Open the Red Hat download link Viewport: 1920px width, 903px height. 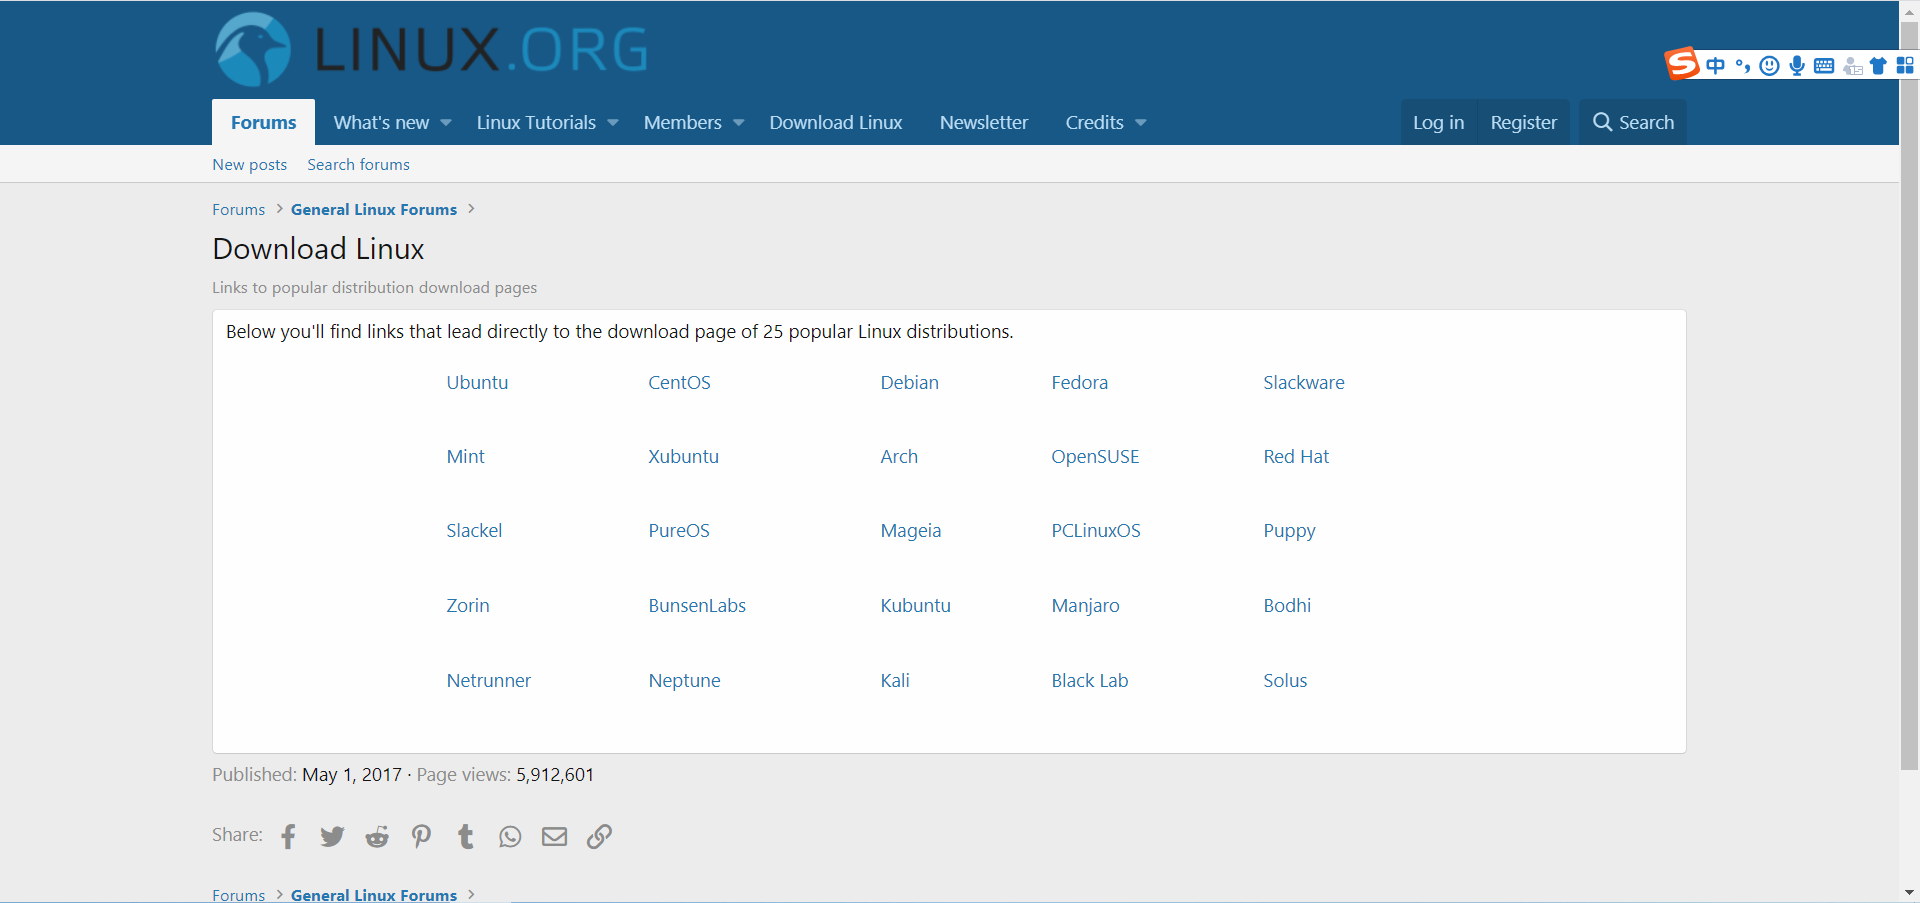pyautogui.click(x=1296, y=456)
